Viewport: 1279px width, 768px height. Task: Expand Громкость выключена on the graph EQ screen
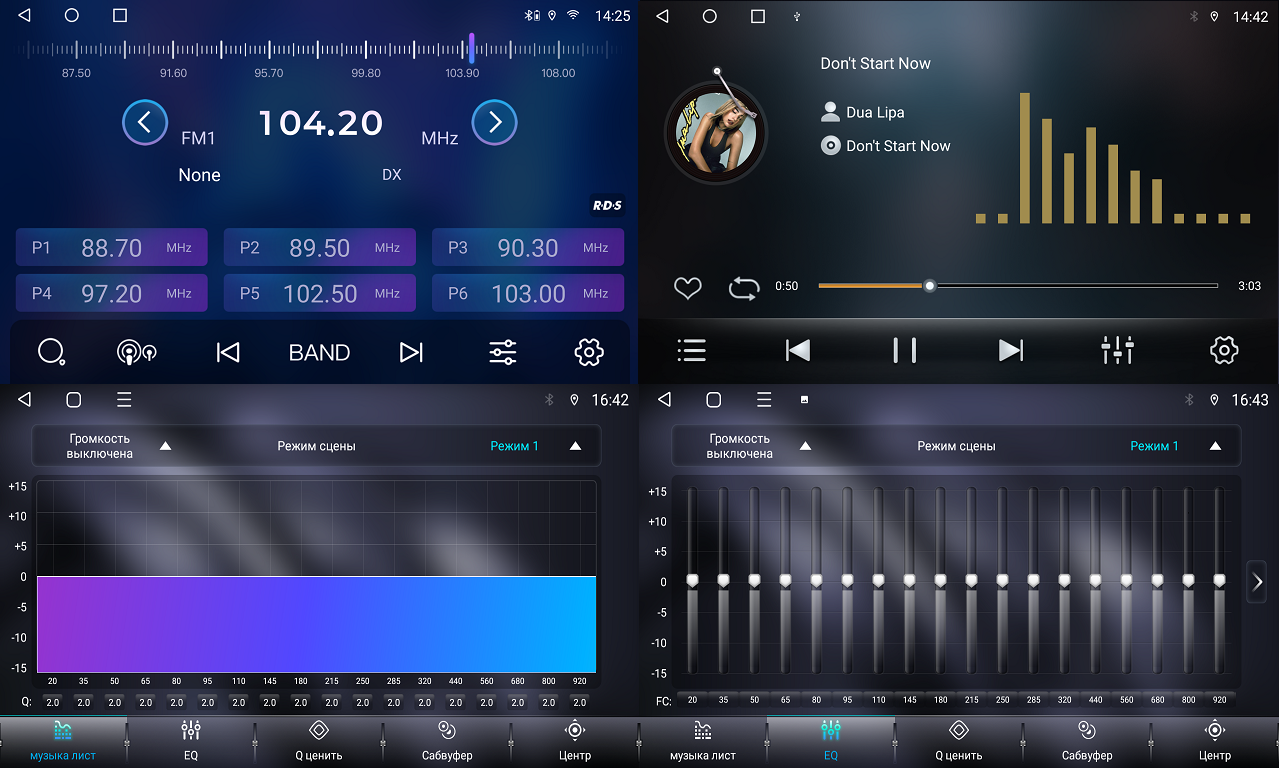[165, 446]
